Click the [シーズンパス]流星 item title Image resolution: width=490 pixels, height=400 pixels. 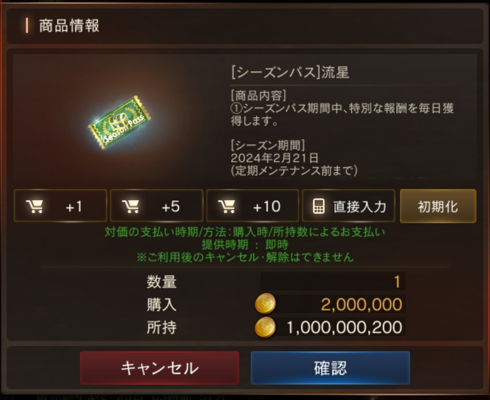[x=290, y=72]
